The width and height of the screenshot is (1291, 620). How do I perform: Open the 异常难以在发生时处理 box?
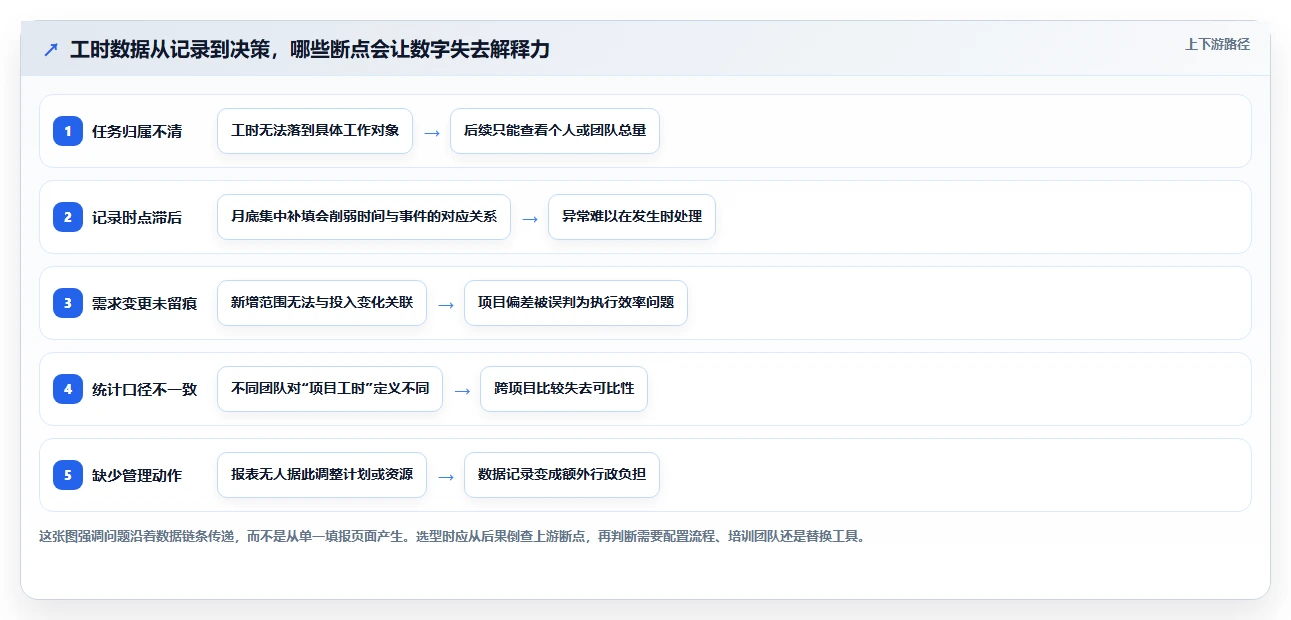click(x=632, y=217)
